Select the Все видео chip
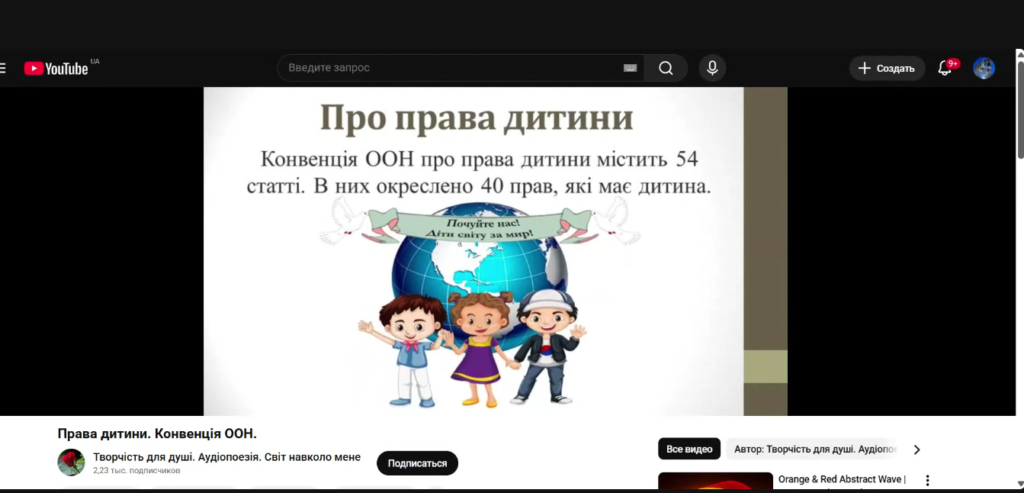The image size is (1024, 493). 689,449
